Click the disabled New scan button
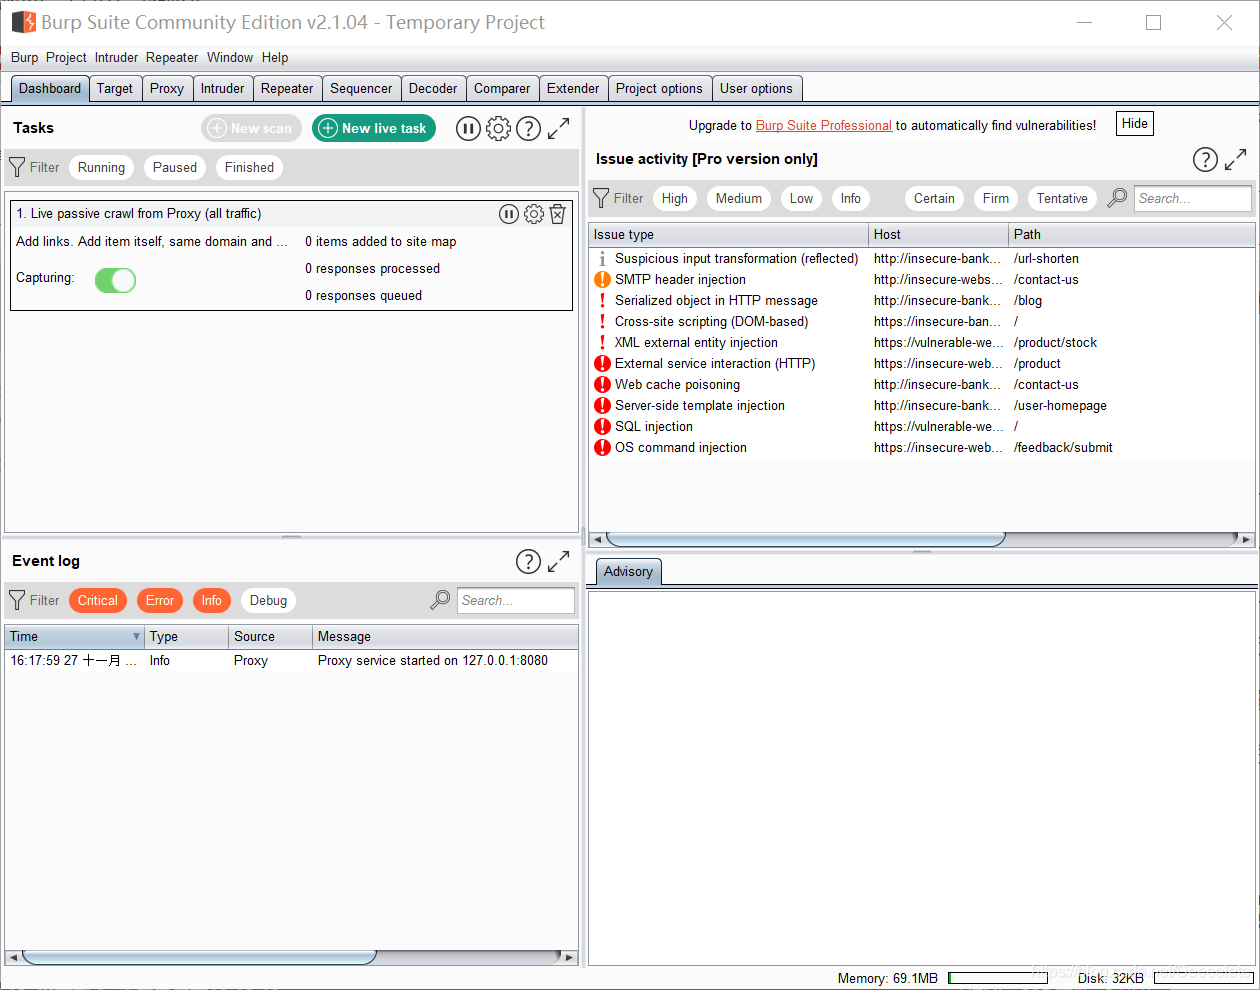 click(251, 128)
